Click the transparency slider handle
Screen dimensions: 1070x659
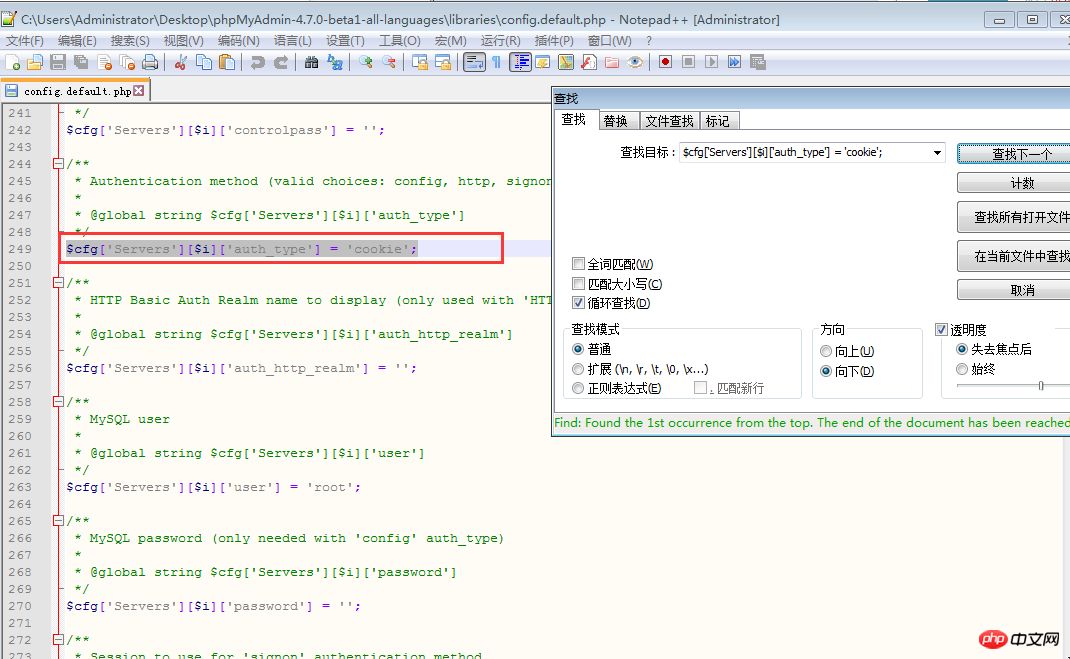1041,385
